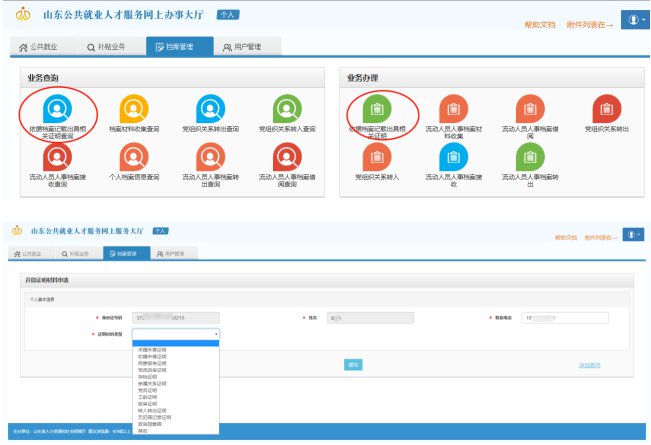
Task: Switch to 公共就业 tab
Action: [x=46, y=47]
